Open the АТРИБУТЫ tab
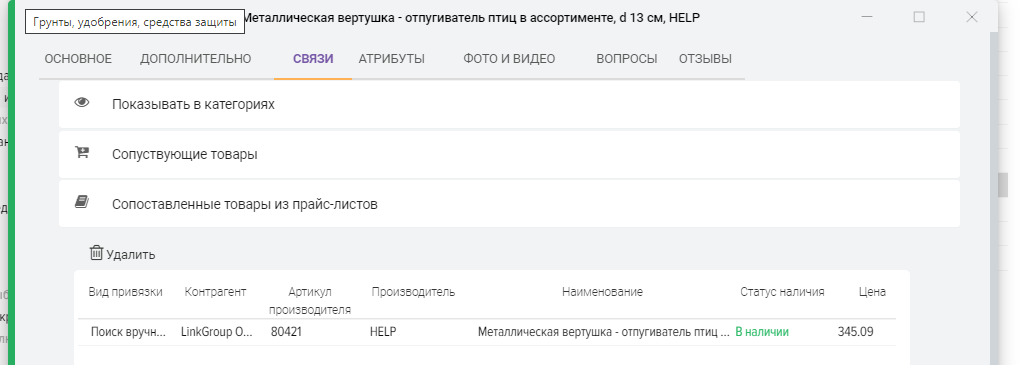The width and height of the screenshot is (1020, 365). (x=392, y=59)
